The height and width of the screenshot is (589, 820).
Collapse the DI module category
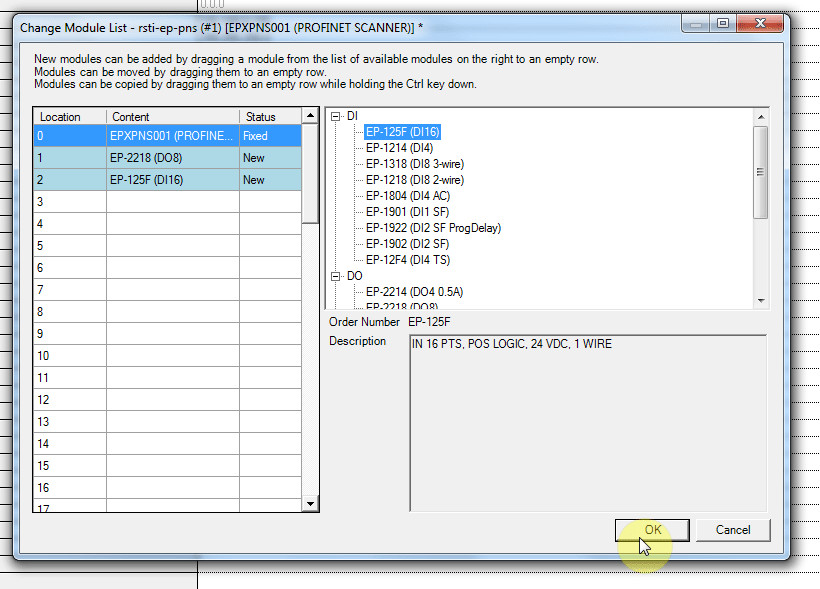point(336,117)
